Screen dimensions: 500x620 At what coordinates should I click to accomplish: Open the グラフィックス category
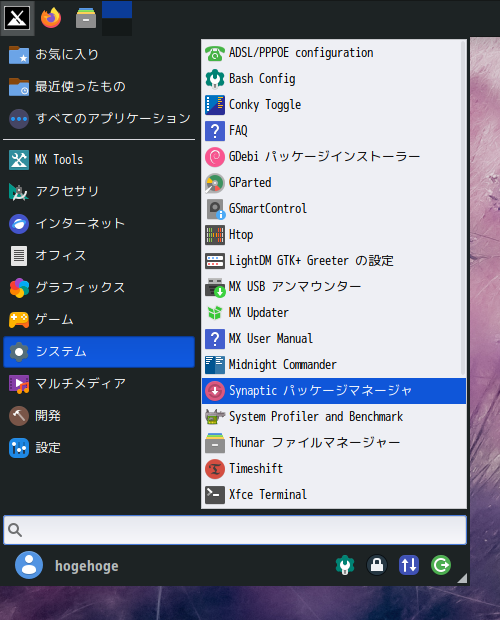click(x=99, y=288)
